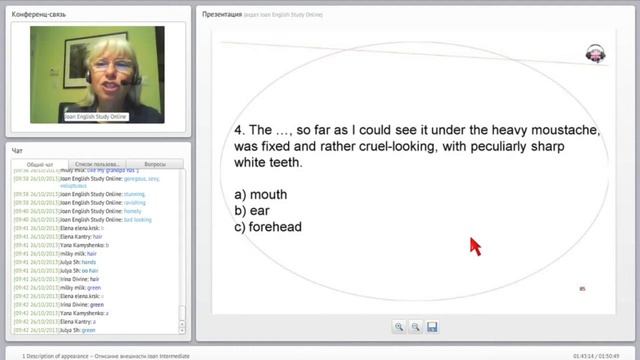Click the small slide number in the slide corner
This screenshot has height=360, width=640.
pyautogui.click(x=582, y=289)
